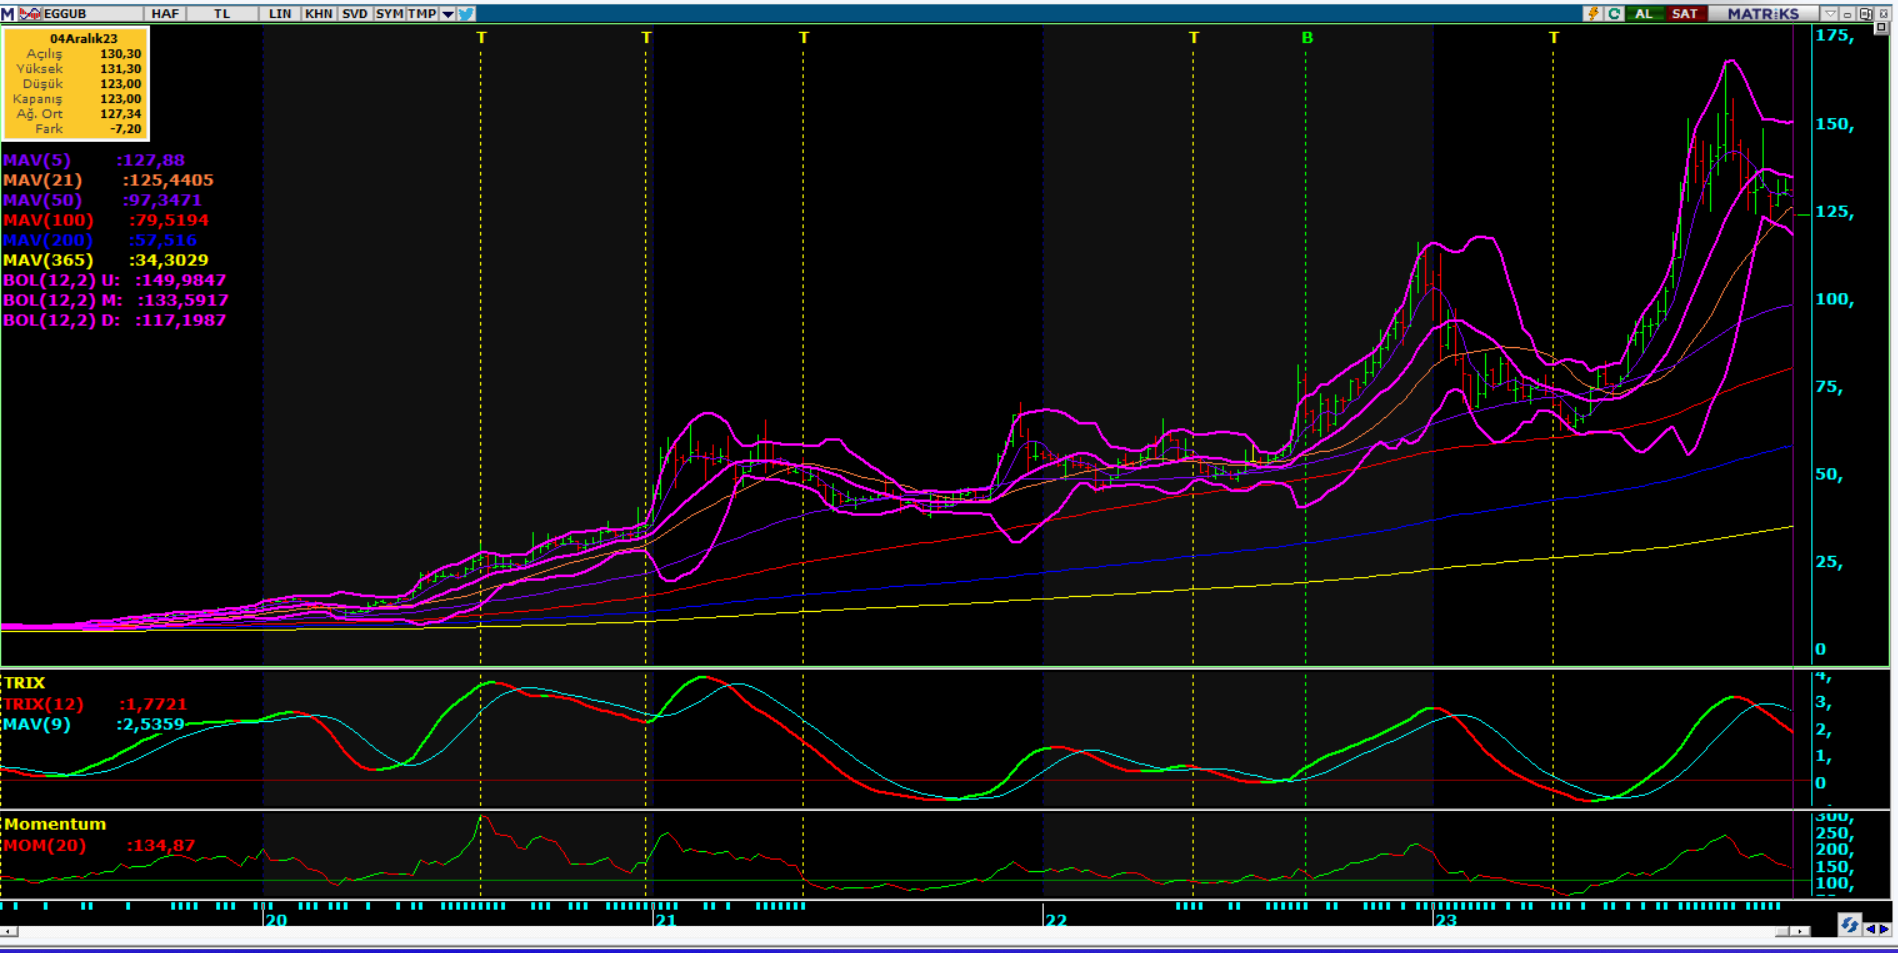Click the lightning bolt quick-order icon
Screen dimensions: 1898x953
tap(1593, 14)
